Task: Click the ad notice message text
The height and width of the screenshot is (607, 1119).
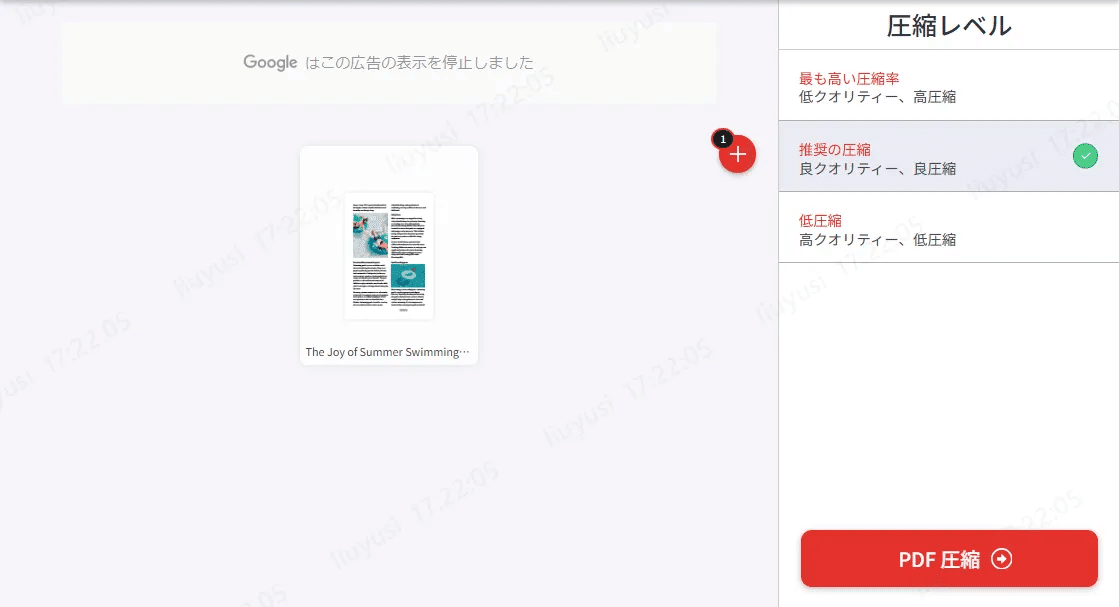Action: 390,62
